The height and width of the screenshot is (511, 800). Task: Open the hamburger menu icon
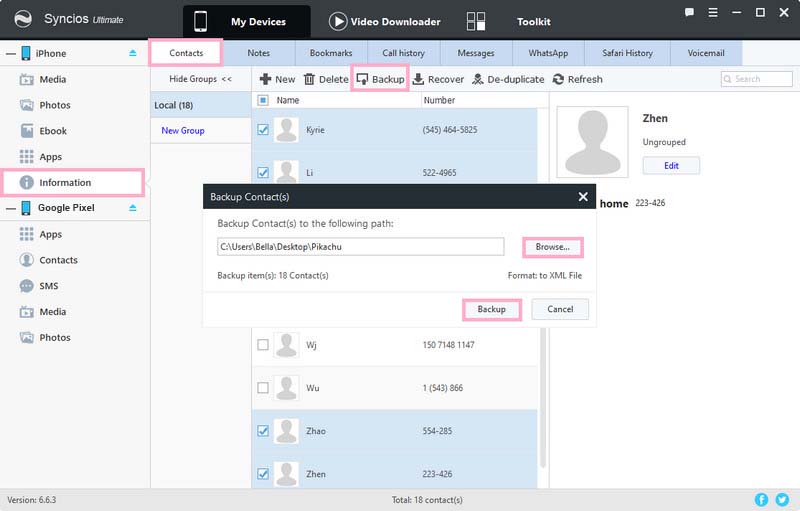[713, 13]
